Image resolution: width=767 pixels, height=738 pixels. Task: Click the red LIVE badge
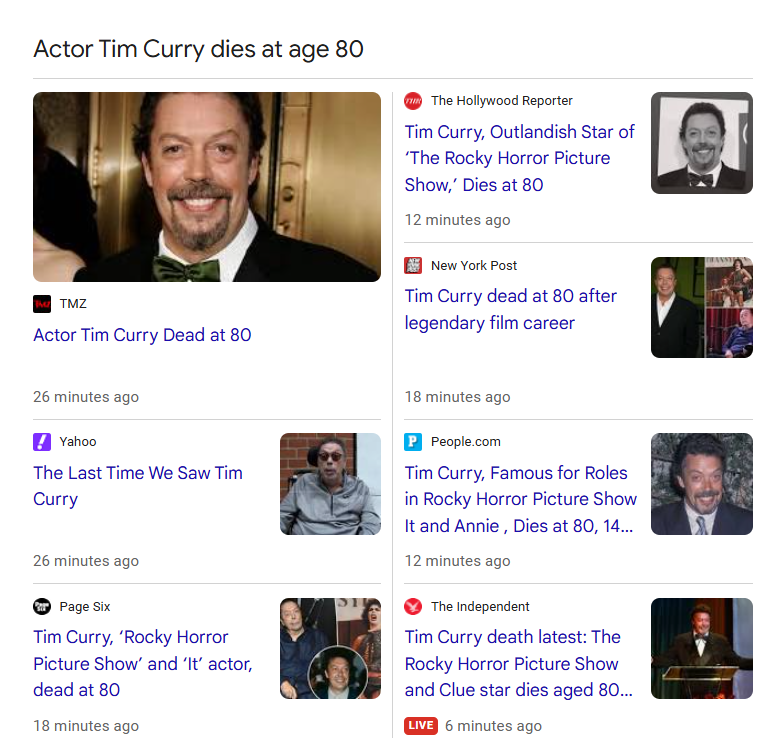click(421, 725)
